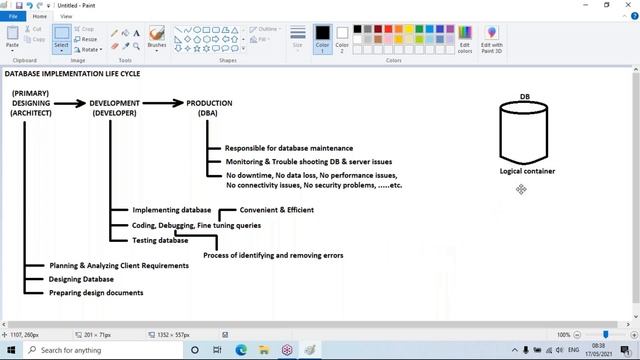The height and width of the screenshot is (360, 640).
Task: Click the Crop button
Action: click(x=84, y=29)
